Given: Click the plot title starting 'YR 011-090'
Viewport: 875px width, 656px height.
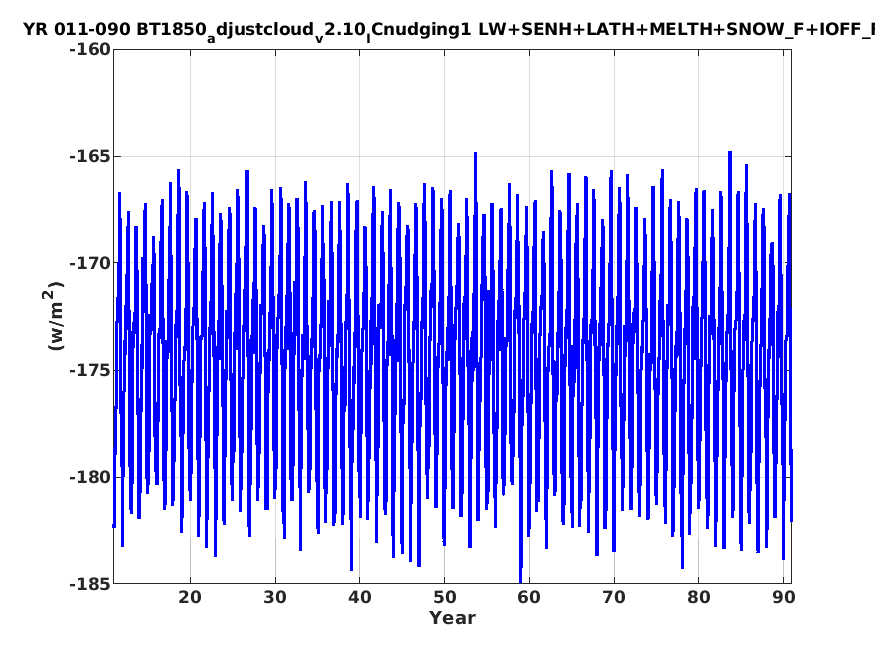Looking at the screenshot, I should click(x=449, y=30).
